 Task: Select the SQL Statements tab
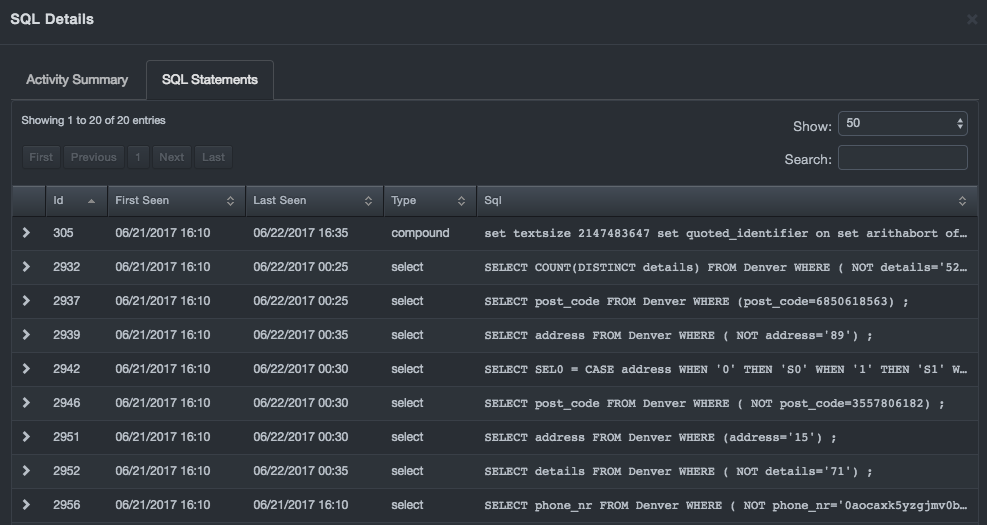(210, 80)
